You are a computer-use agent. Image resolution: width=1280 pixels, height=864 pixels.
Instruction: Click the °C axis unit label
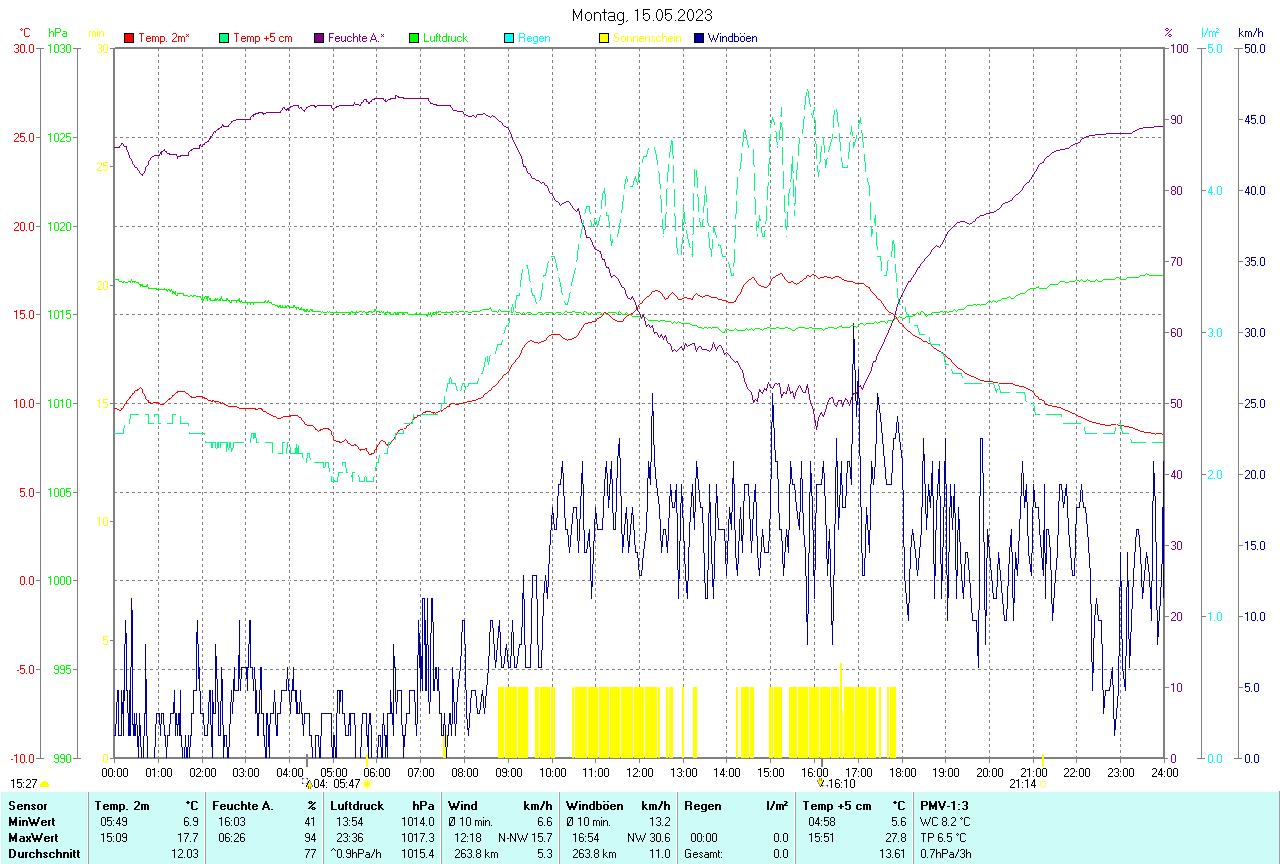point(27,33)
